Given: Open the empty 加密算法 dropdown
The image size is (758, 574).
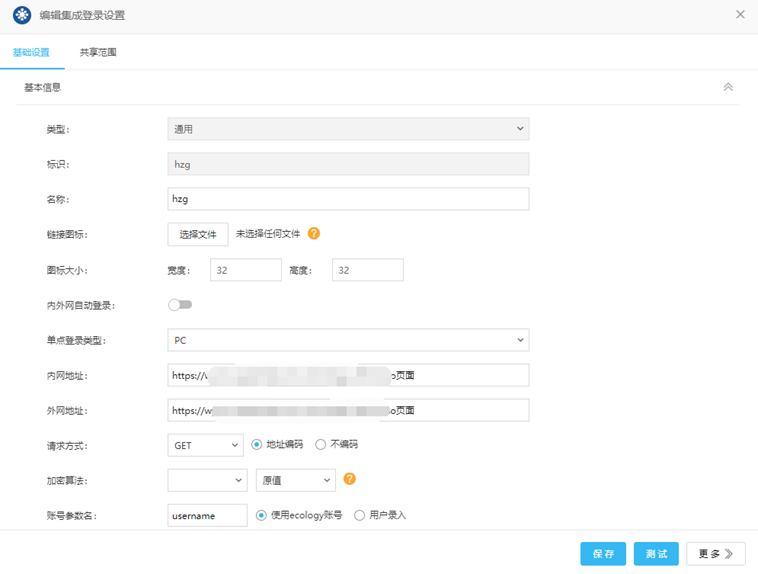Looking at the screenshot, I should (x=207, y=480).
